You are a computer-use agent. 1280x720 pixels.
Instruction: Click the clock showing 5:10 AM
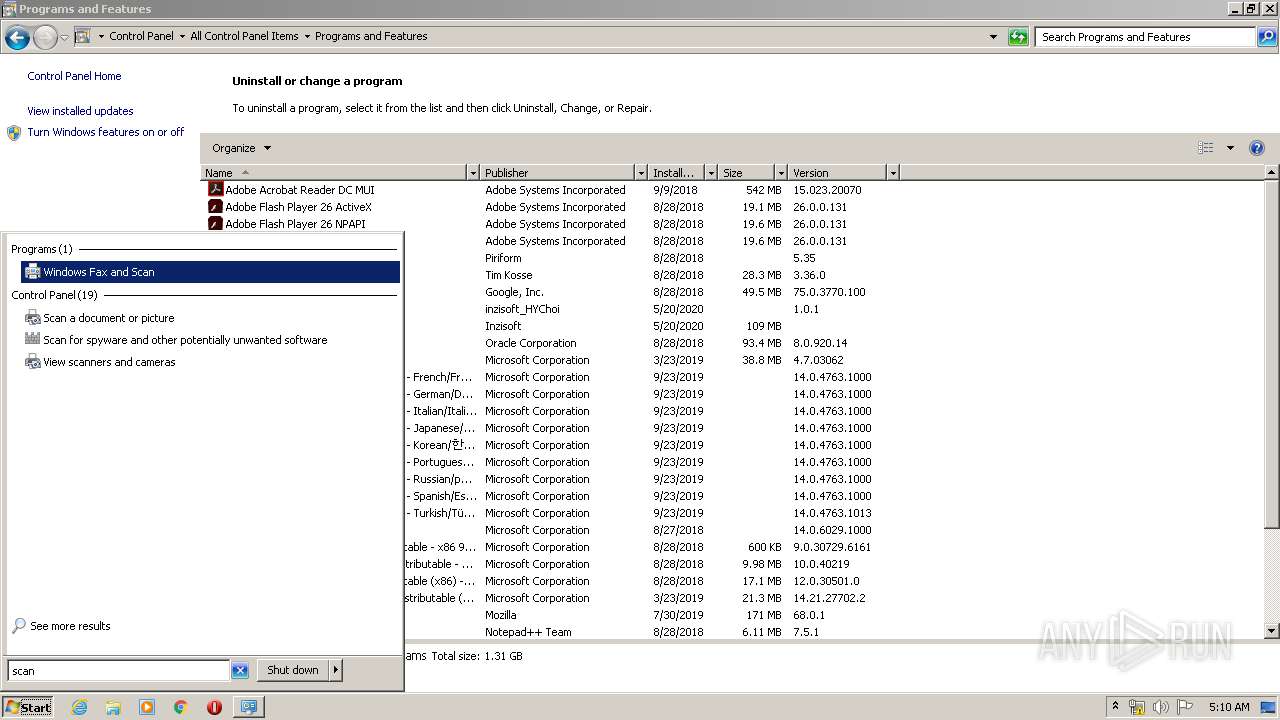(1229, 707)
